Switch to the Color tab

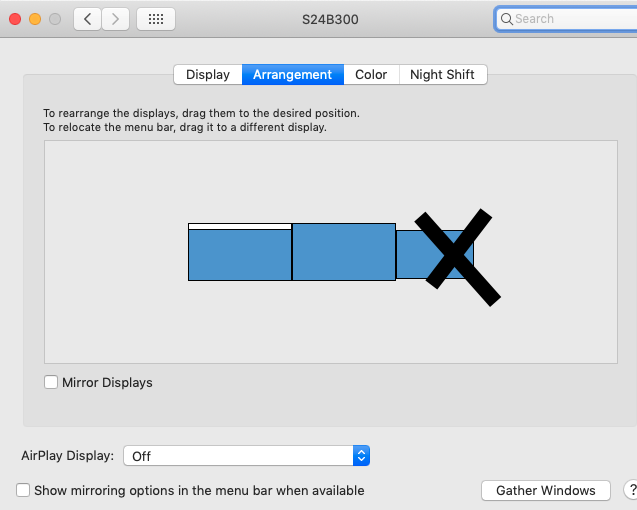(x=371, y=74)
